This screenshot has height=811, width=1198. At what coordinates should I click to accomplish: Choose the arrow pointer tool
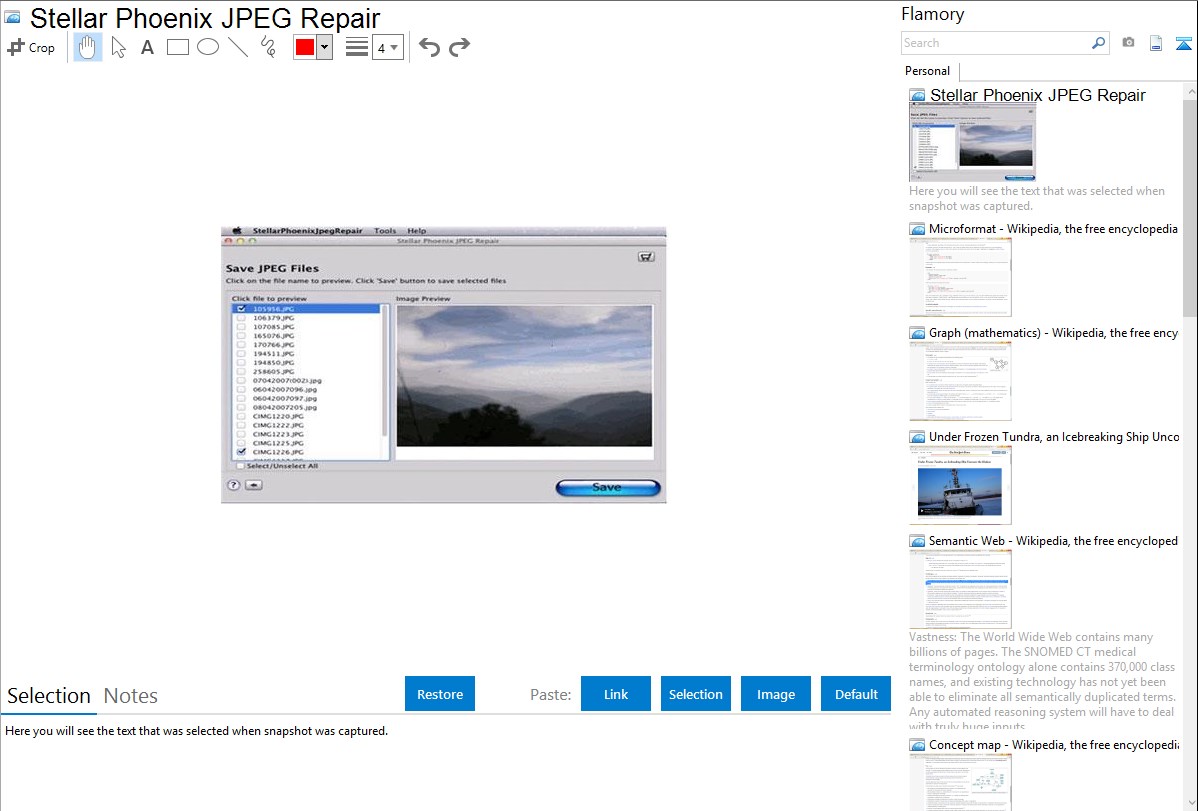click(x=118, y=47)
